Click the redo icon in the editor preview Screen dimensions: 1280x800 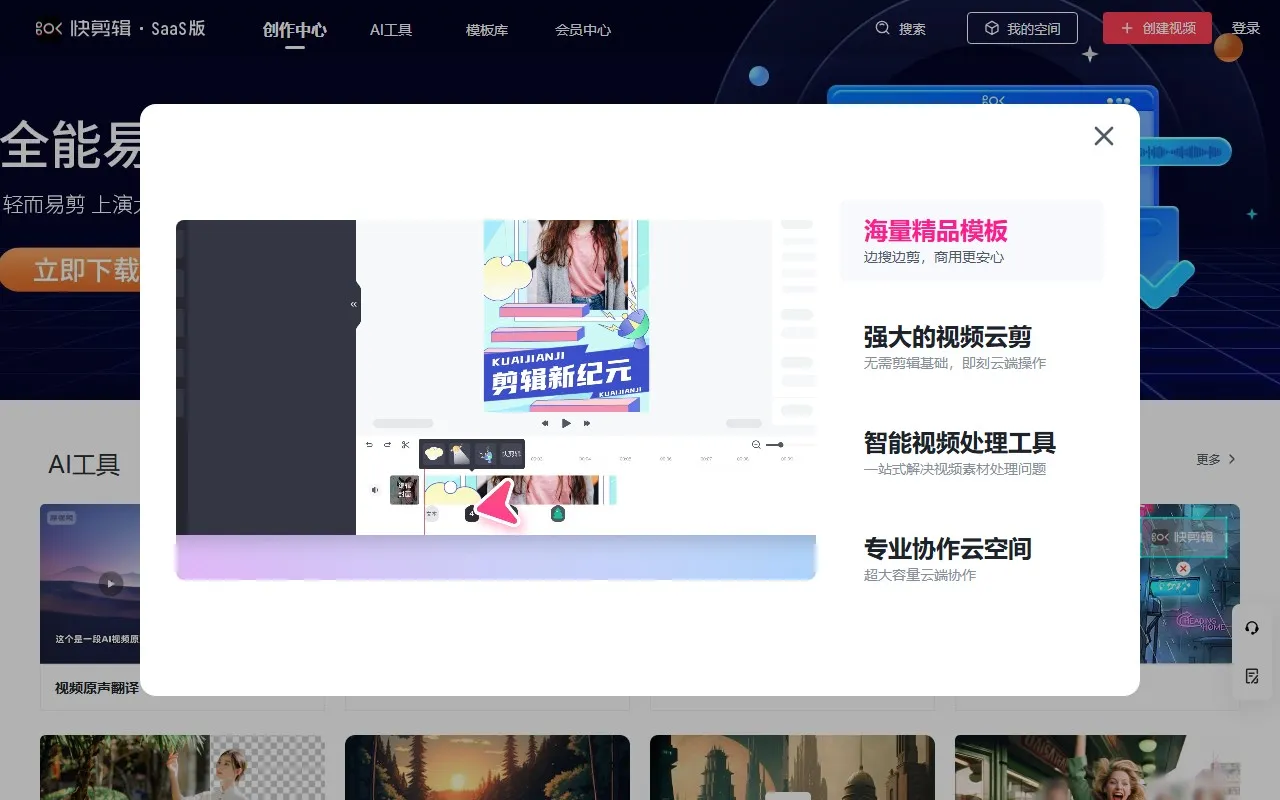point(386,444)
